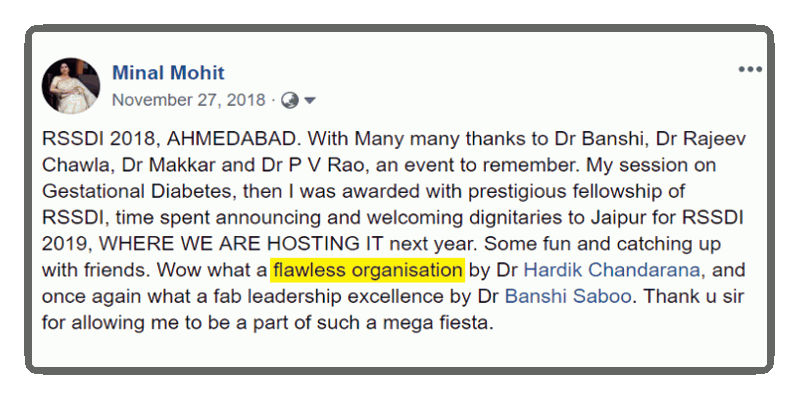This screenshot has width=800, height=400.
Task: Click Minal Mohit's profile picture
Action: [x=70, y=84]
